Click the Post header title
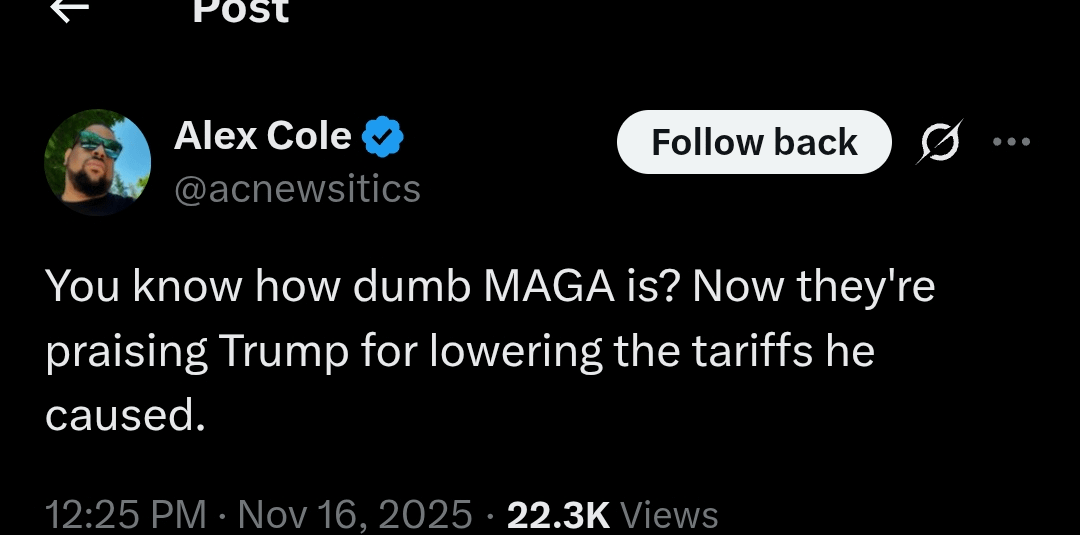The height and width of the screenshot is (535, 1080). click(x=240, y=11)
